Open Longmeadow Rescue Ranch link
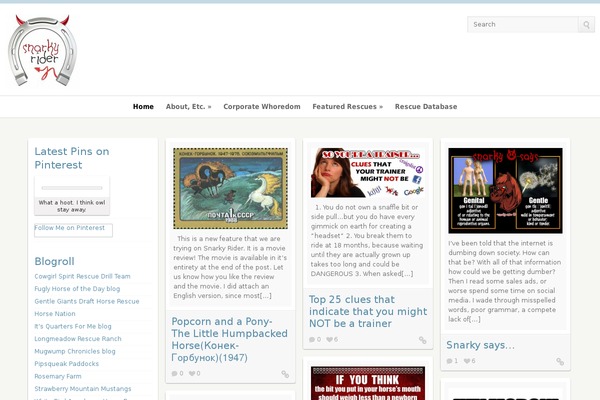 [78, 339]
